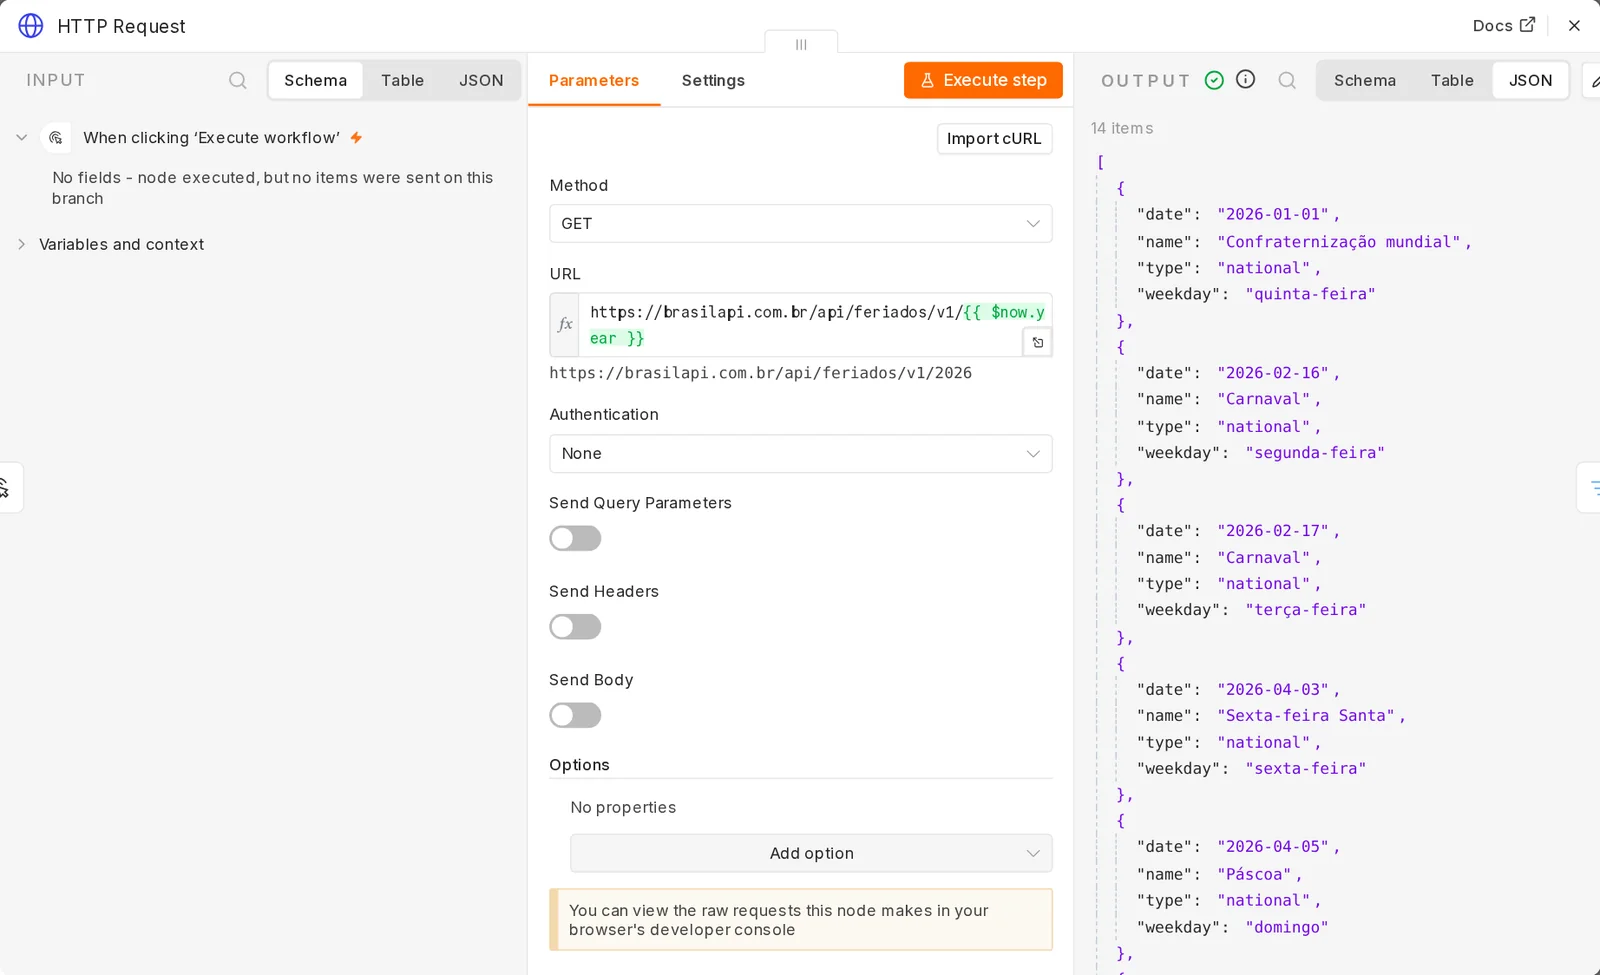The image size is (1600, 975).
Task: Toggle Send Query Parameters switch
Action: tap(575, 538)
